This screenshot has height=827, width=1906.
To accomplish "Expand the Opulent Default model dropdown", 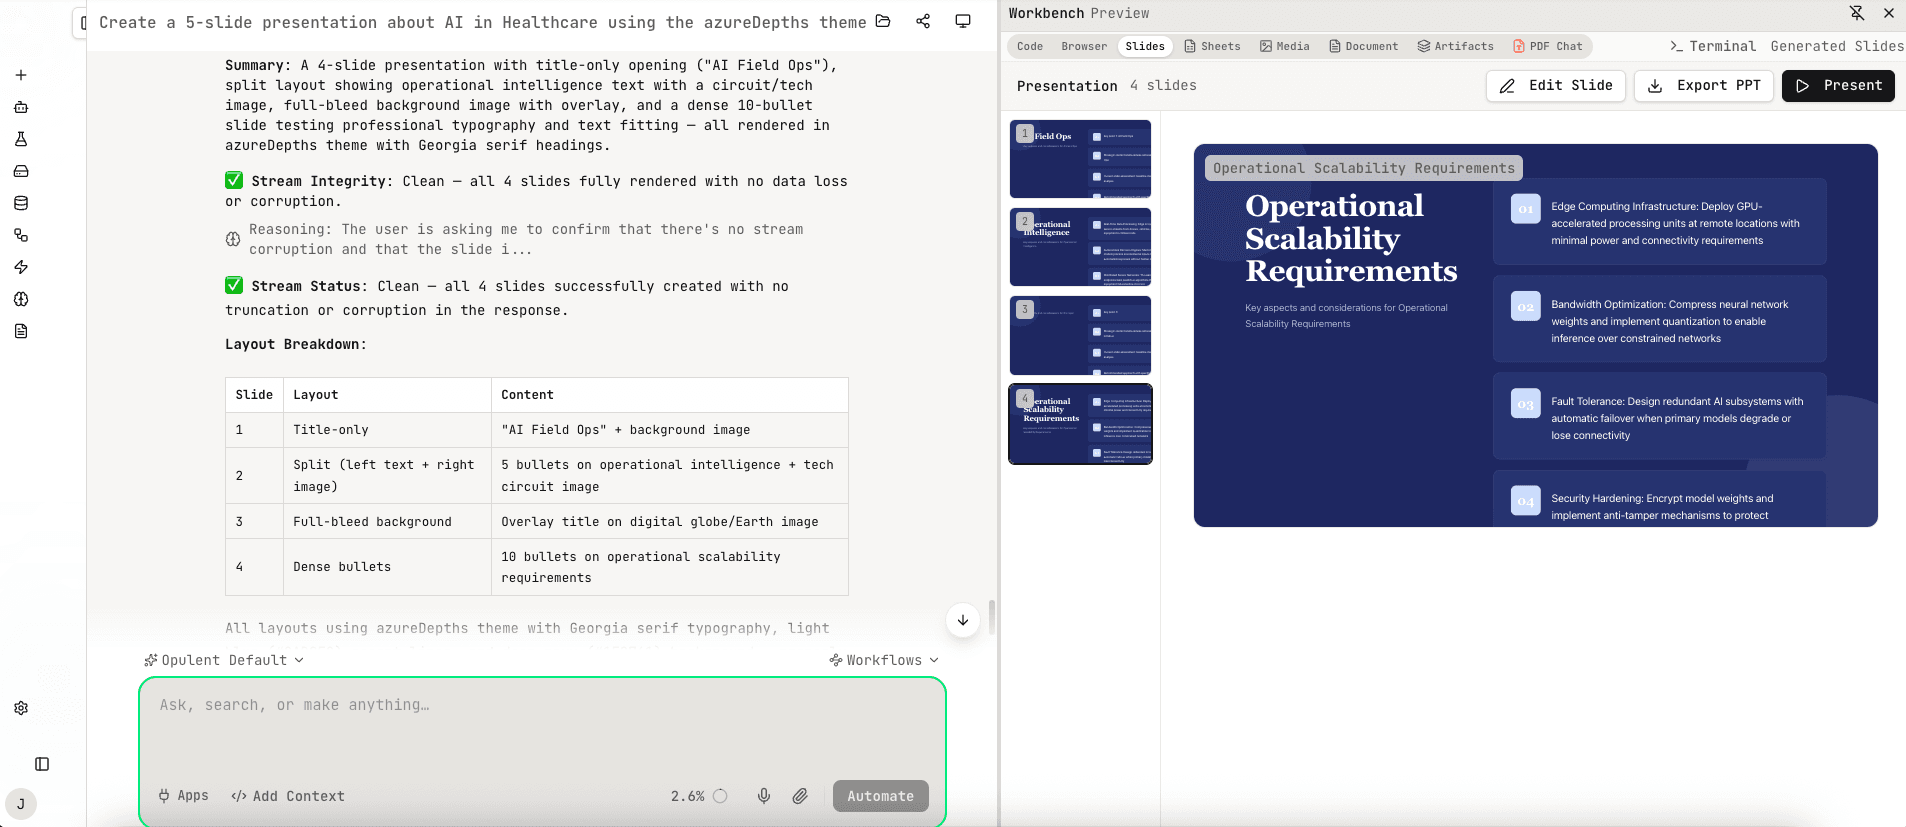I will tap(224, 660).
